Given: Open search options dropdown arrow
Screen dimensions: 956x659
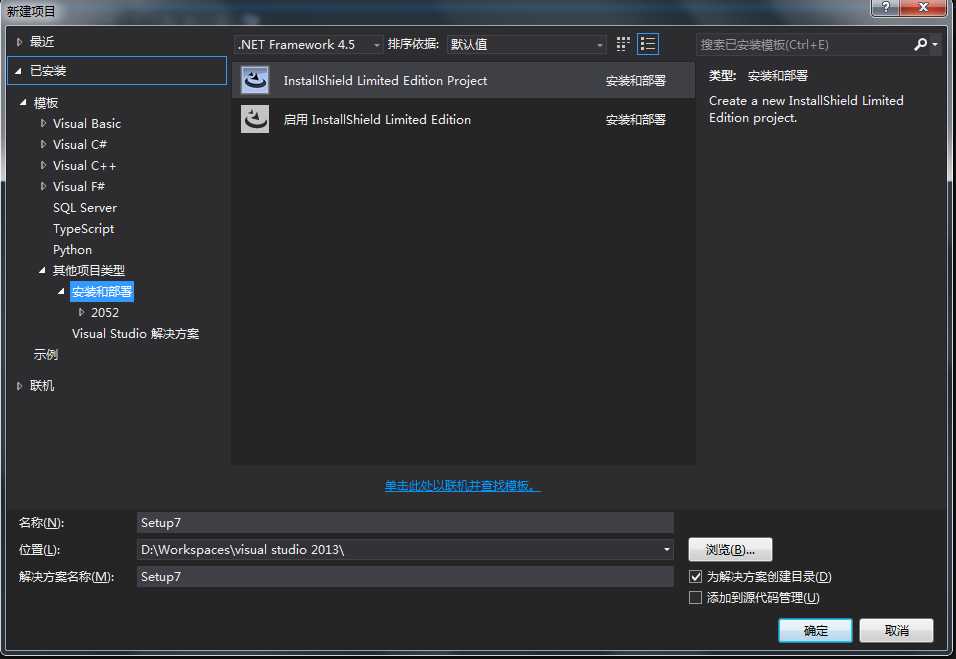Looking at the screenshot, I should pos(935,45).
